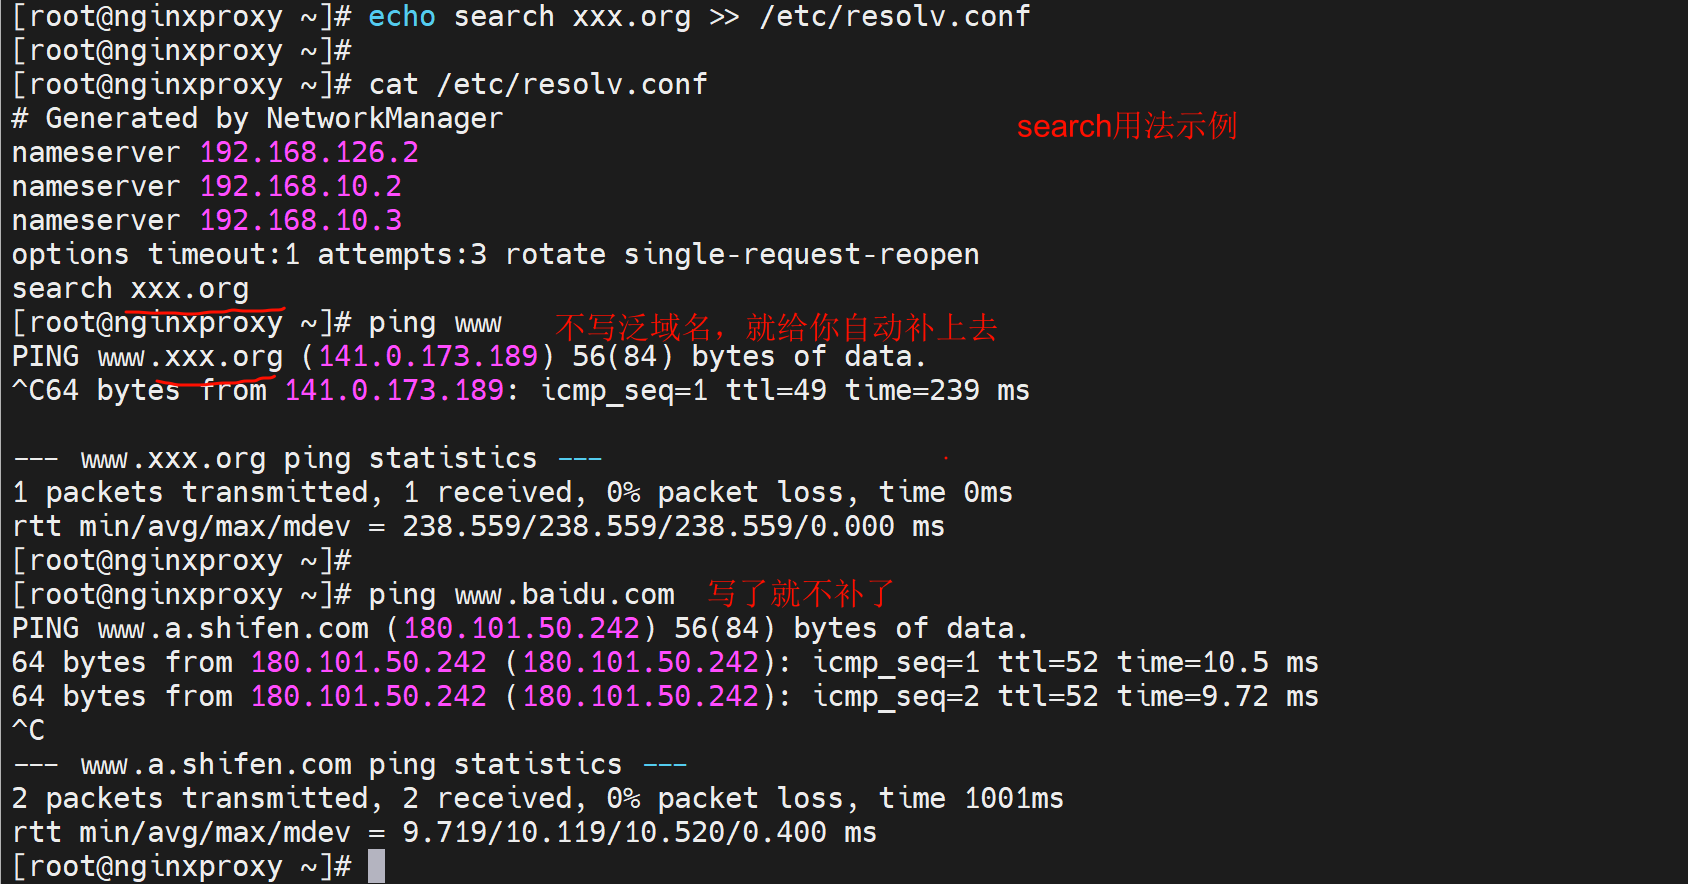Click the blinking cursor at the last prompt

[376, 866]
